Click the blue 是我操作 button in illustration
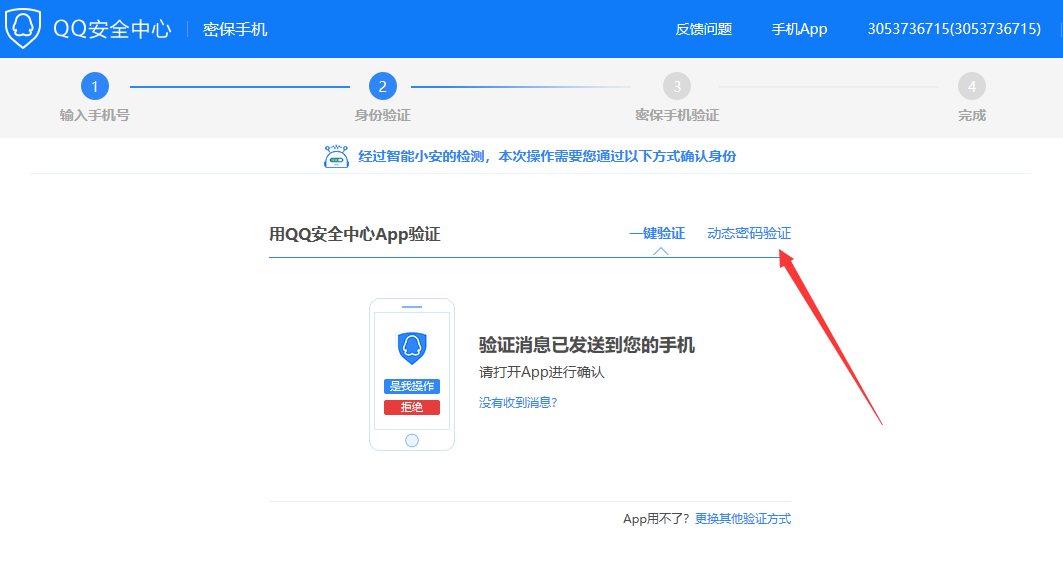Image resolution: width=1063 pixels, height=564 pixels. click(412, 386)
